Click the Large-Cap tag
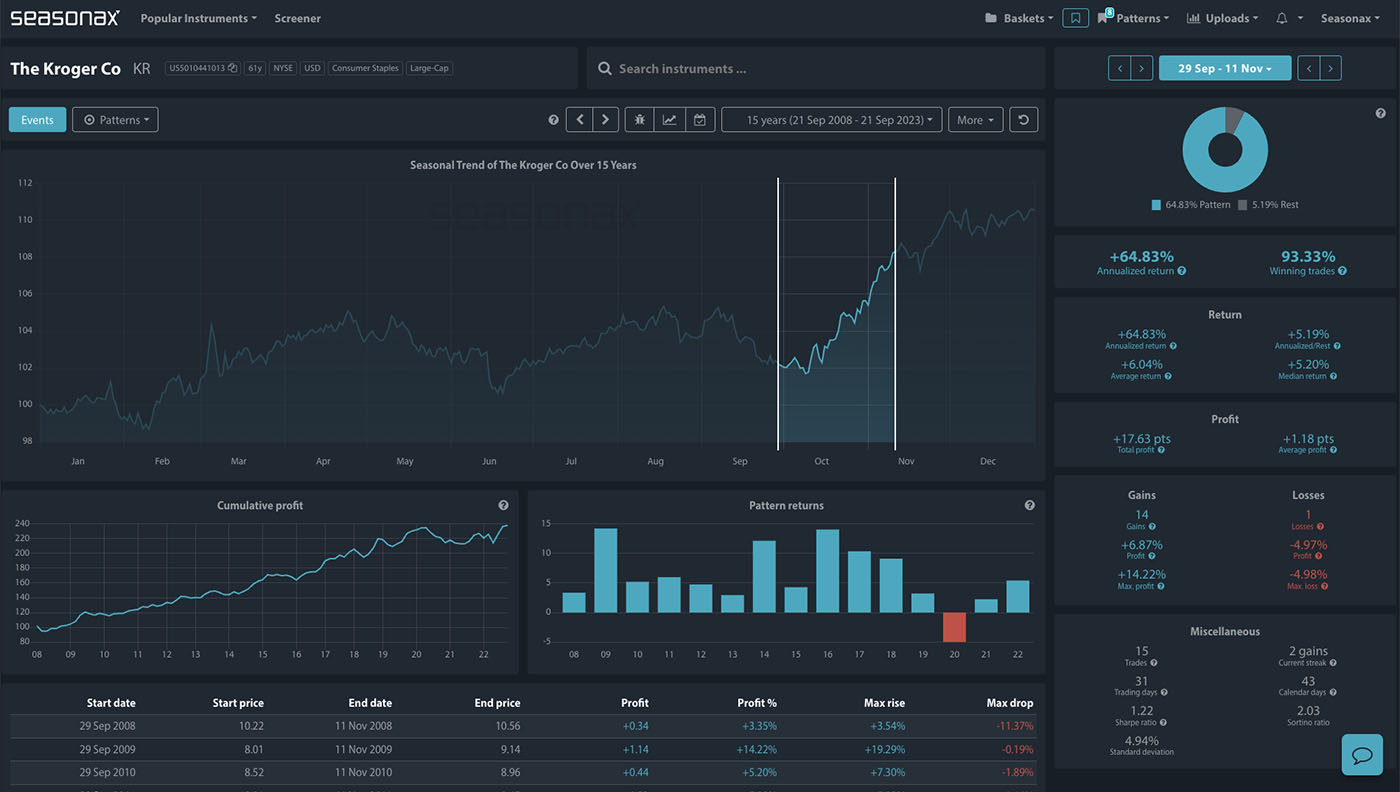This screenshot has height=792, width=1400. 428,68
